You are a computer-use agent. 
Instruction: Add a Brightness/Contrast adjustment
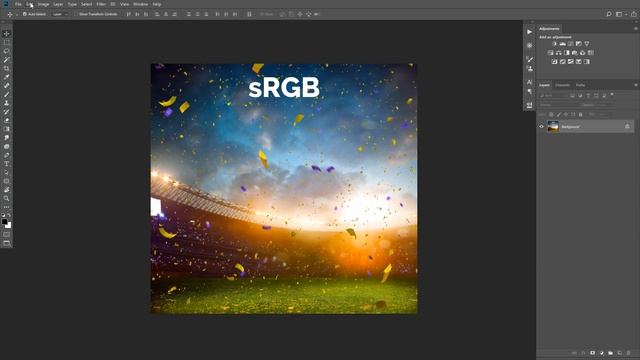click(554, 44)
